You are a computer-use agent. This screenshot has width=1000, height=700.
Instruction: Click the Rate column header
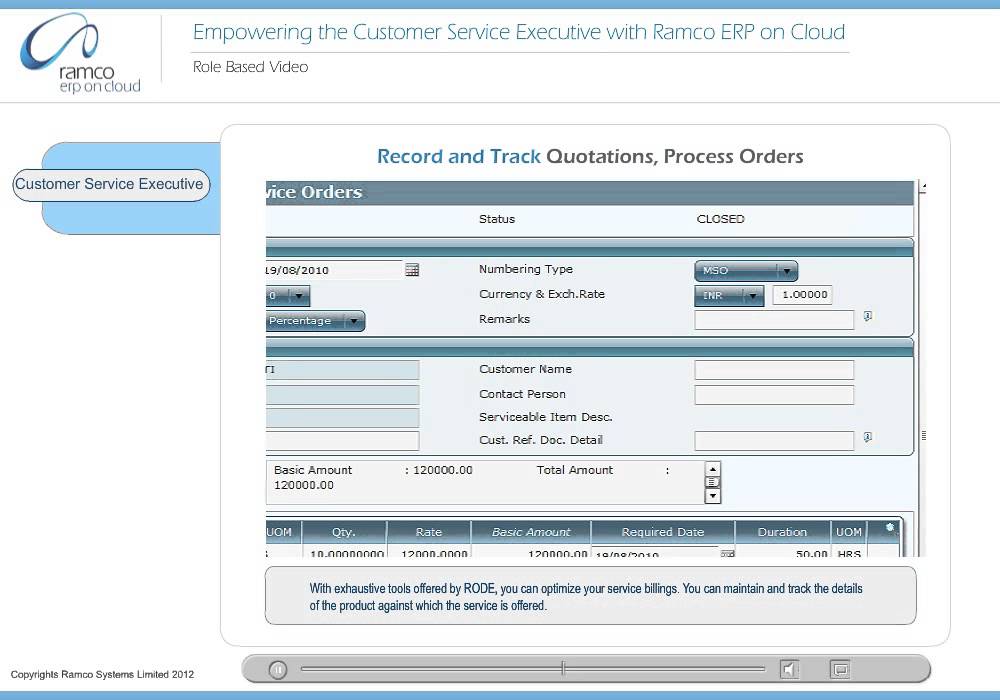429,532
